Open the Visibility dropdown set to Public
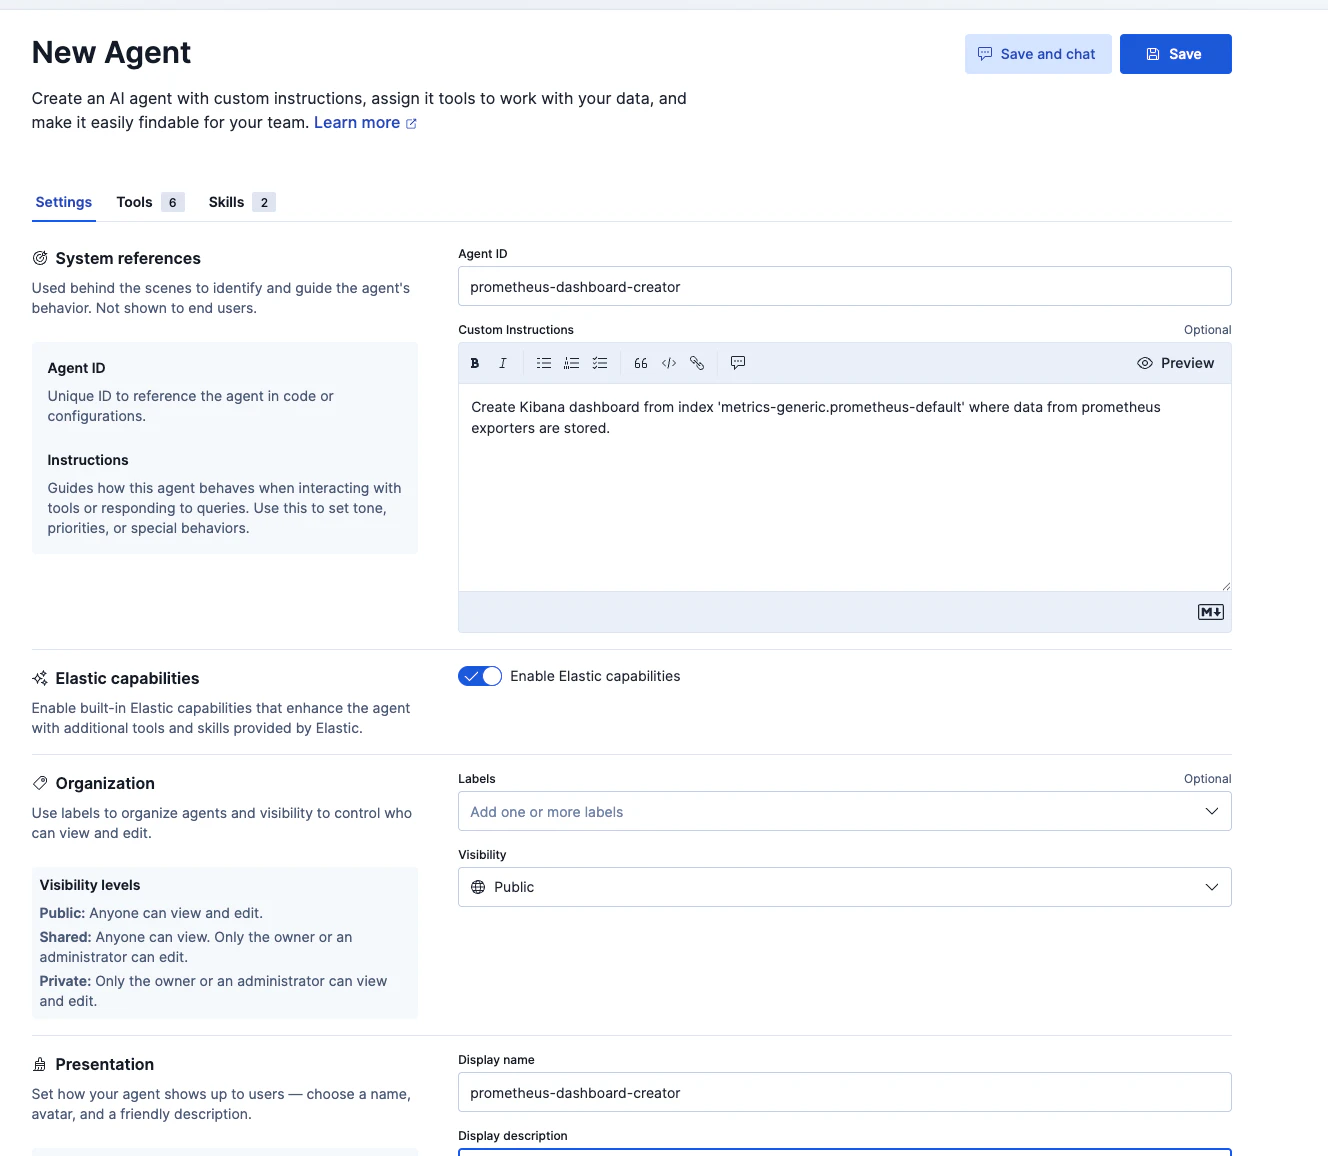The height and width of the screenshot is (1156, 1328). click(x=845, y=887)
